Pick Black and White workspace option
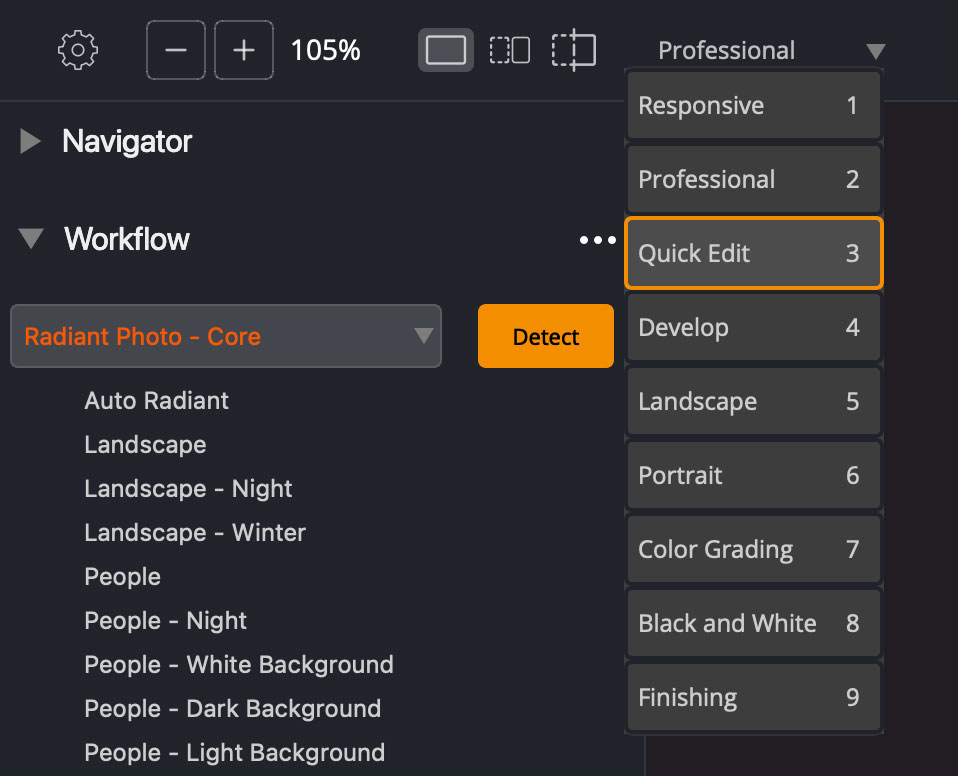 click(x=753, y=624)
